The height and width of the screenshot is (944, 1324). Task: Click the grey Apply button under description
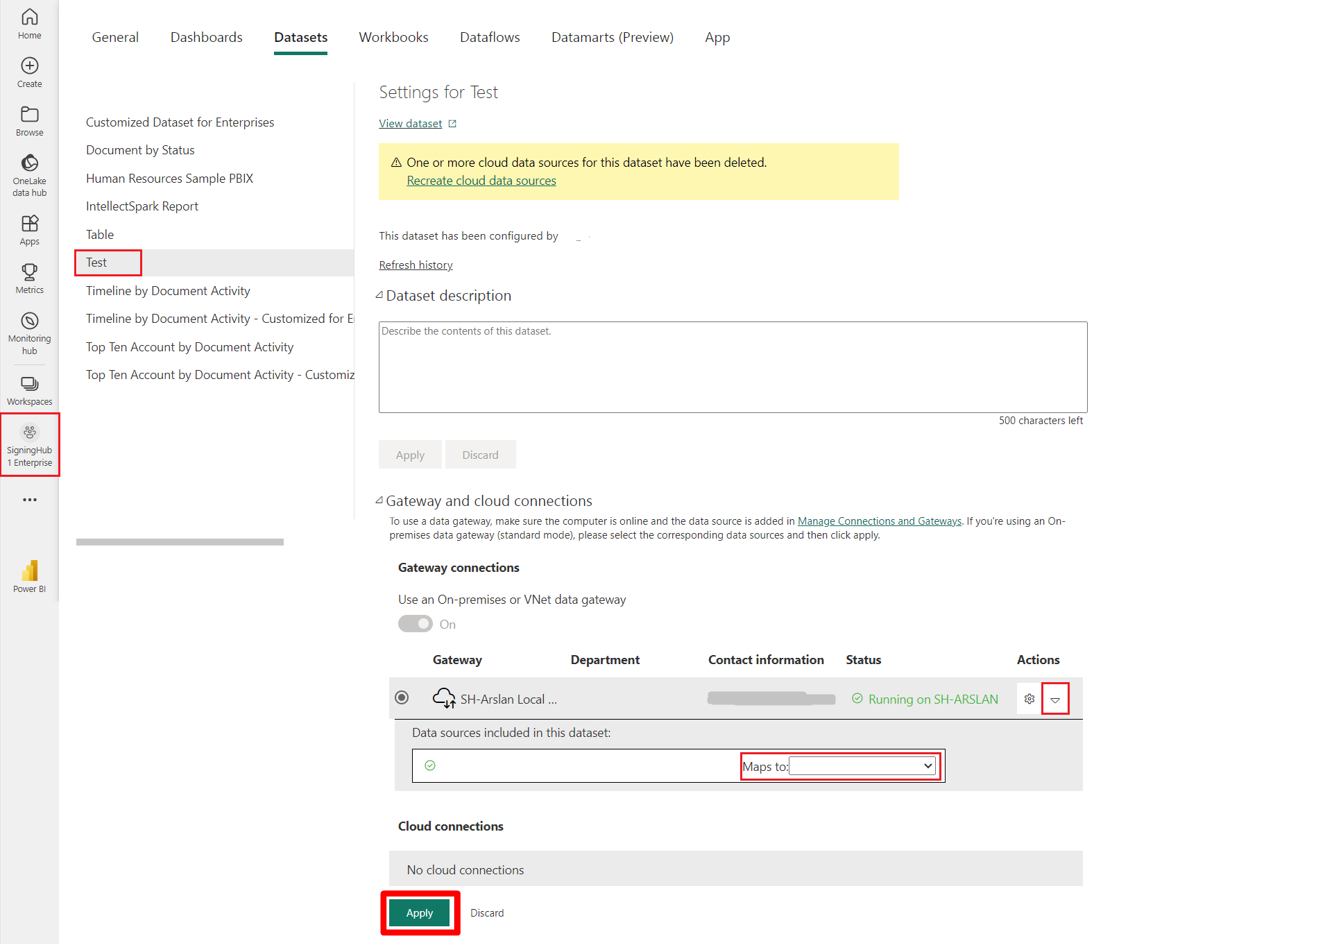pos(410,455)
